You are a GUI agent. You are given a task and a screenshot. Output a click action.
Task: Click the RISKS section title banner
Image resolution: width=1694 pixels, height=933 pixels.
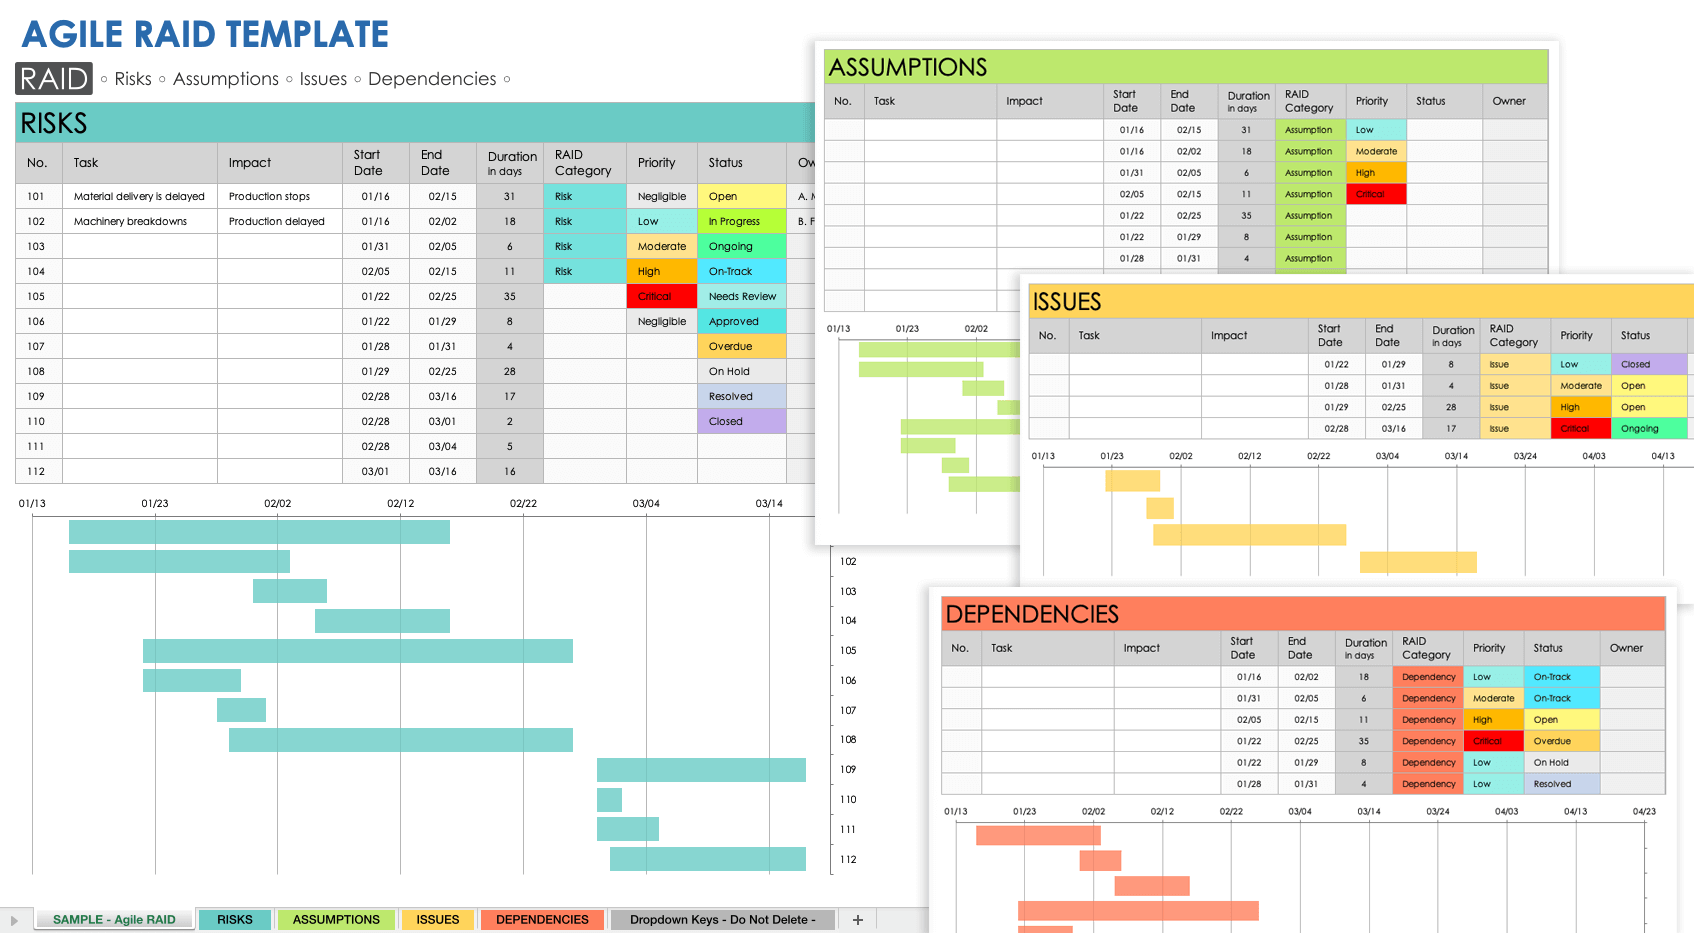pos(415,123)
